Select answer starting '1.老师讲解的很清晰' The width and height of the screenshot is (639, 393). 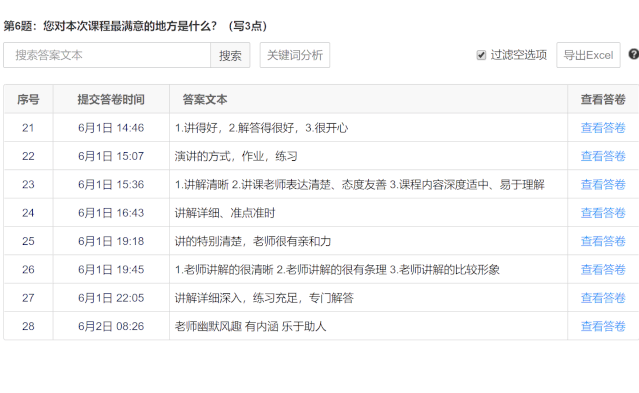(x=337, y=269)
